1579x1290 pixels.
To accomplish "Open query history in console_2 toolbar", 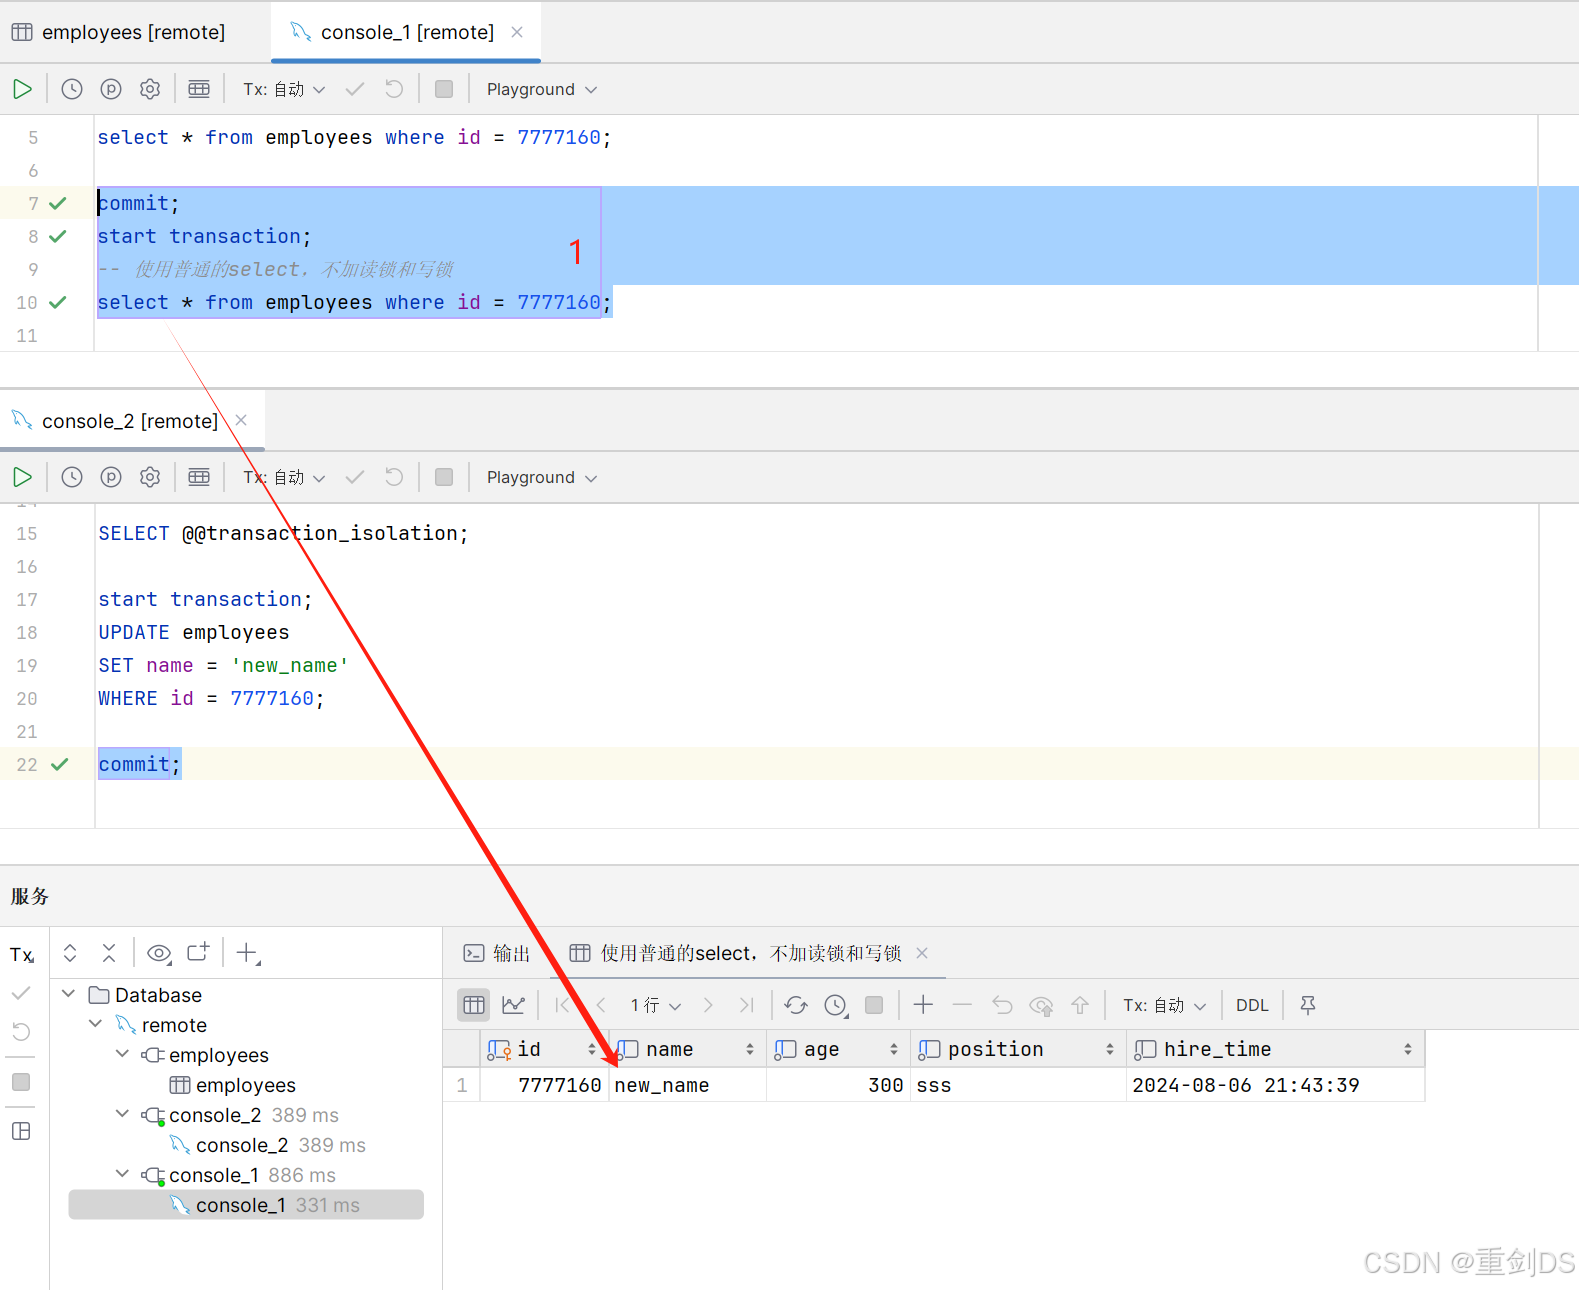I will (x=72, y=477).
